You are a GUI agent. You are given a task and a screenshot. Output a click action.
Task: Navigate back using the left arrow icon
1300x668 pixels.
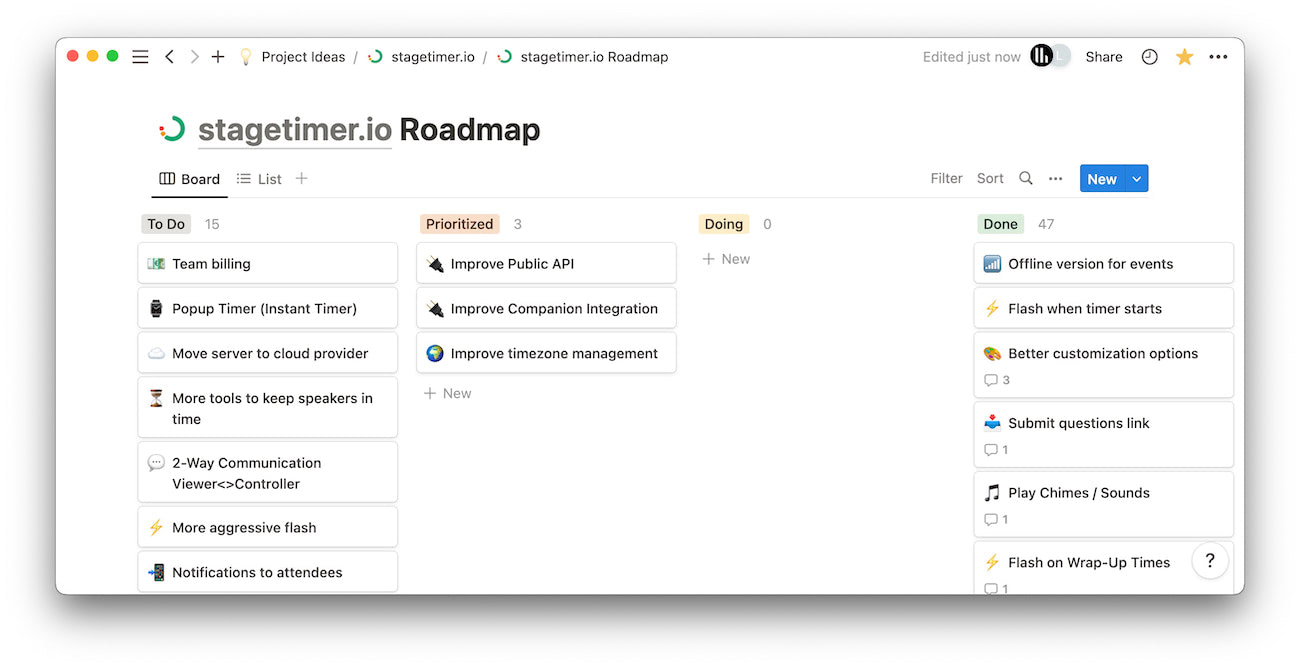(x=169, y=56)
